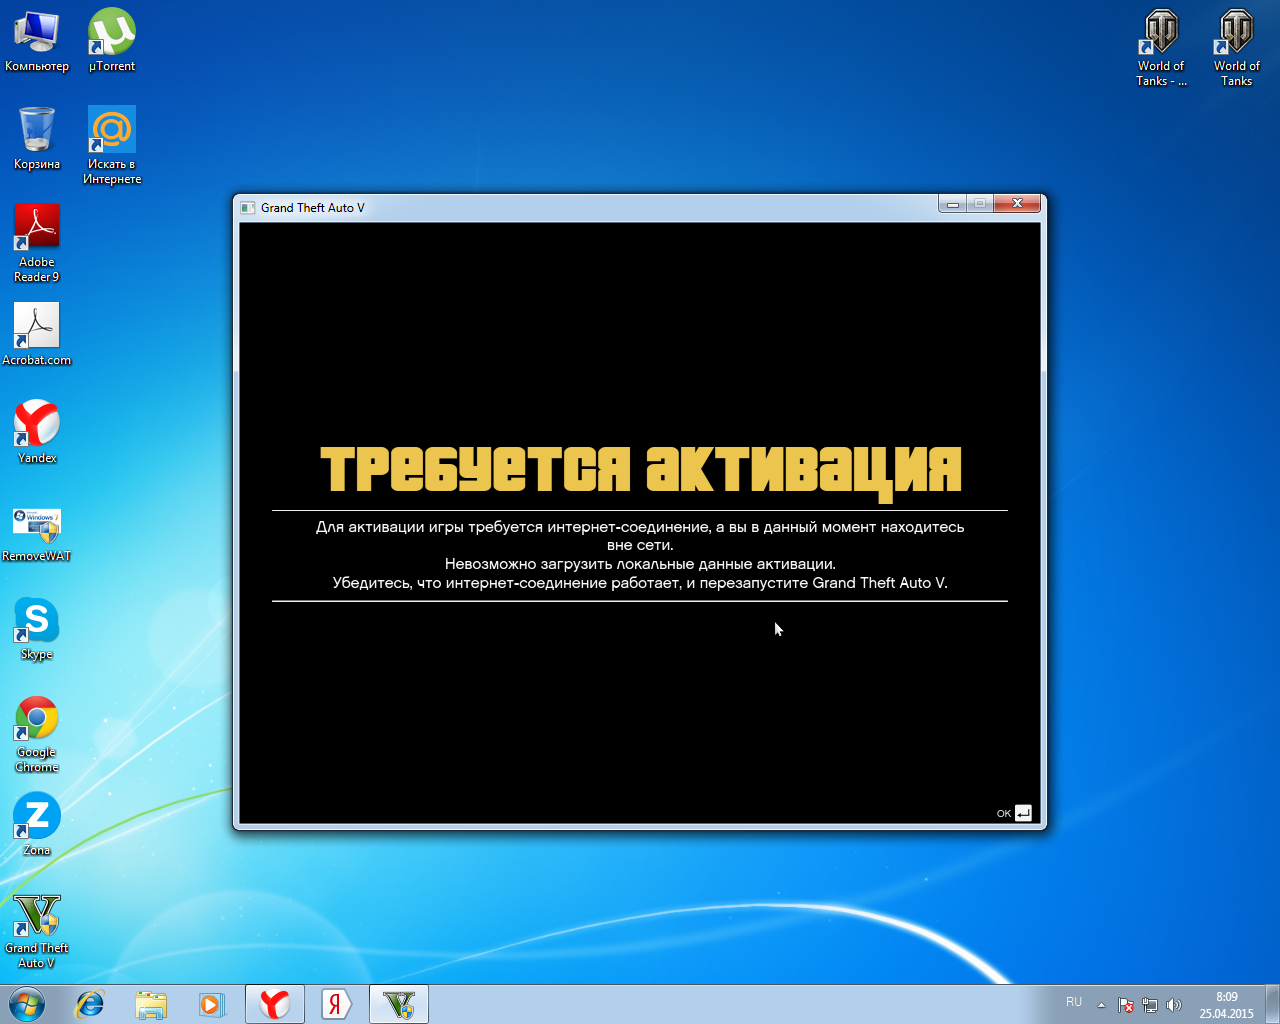The height and width of the screenshot is (1024, 1280).
Task: Click the red Я Yandex taskbar button
Action: [336, 1004]
